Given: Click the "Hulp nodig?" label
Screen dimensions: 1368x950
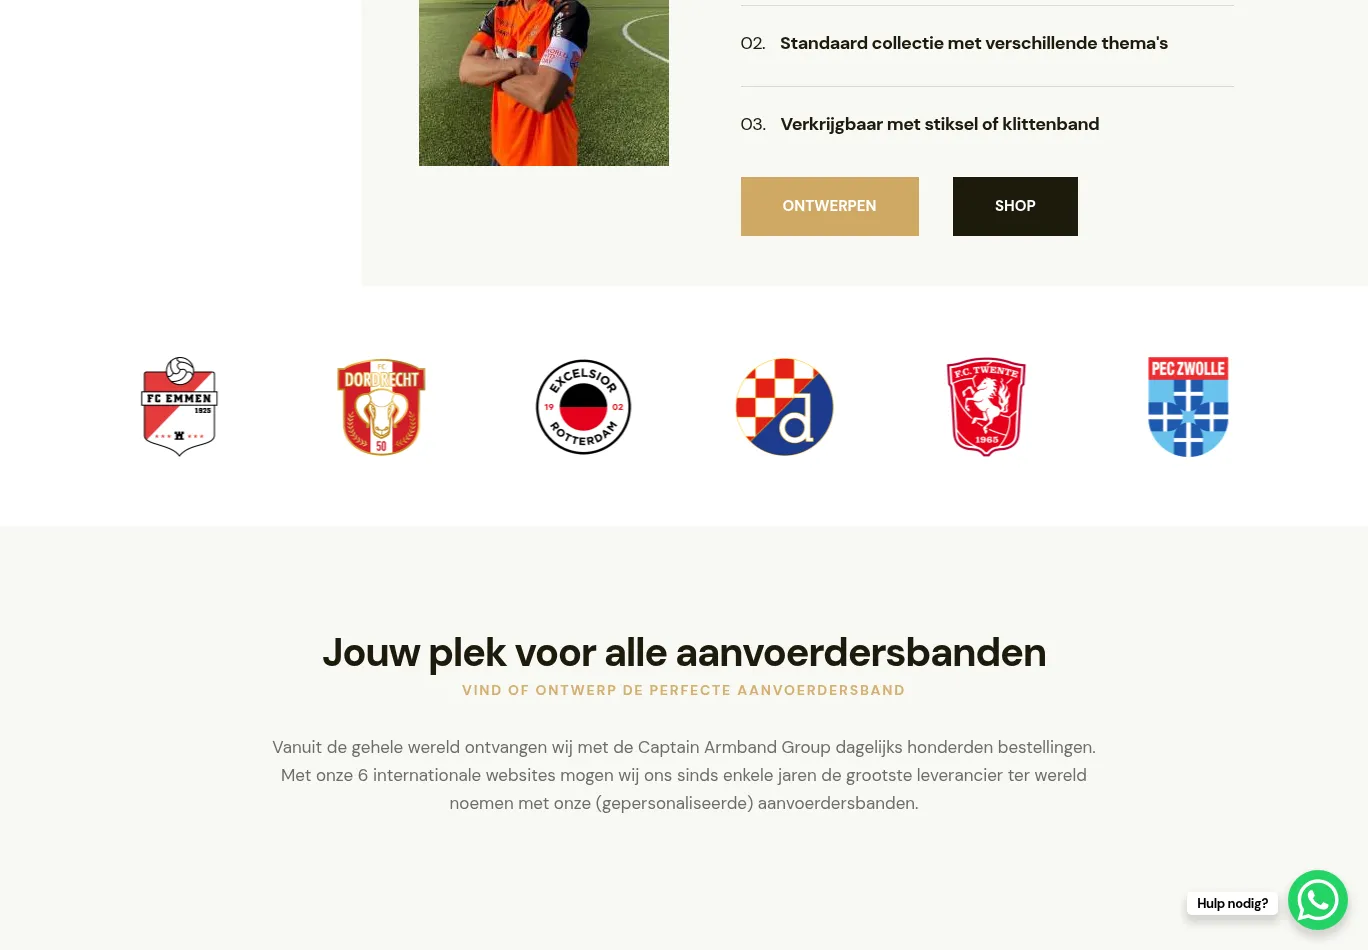Looking at the screenshot, I should click(x=1232, y=903).
